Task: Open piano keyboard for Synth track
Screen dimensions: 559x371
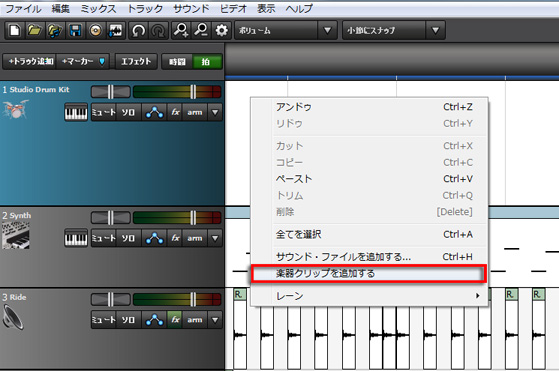Action: 76,238
